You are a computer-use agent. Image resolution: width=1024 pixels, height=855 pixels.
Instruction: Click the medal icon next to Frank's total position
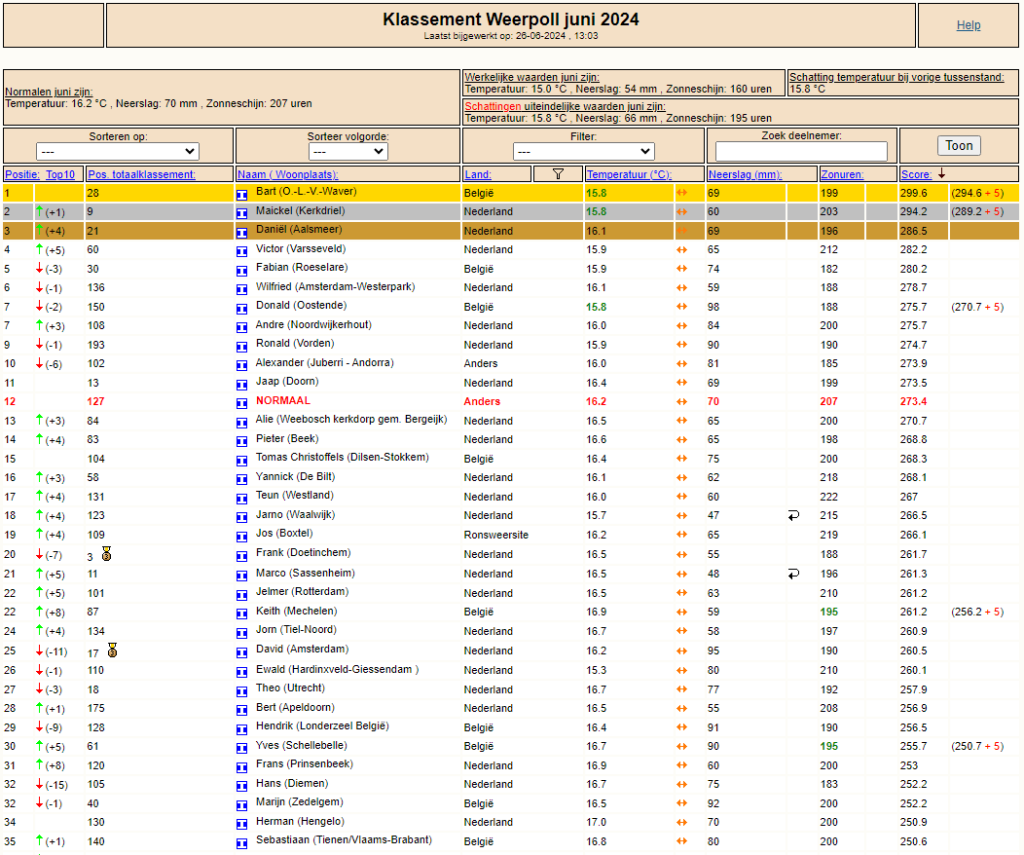106,555
